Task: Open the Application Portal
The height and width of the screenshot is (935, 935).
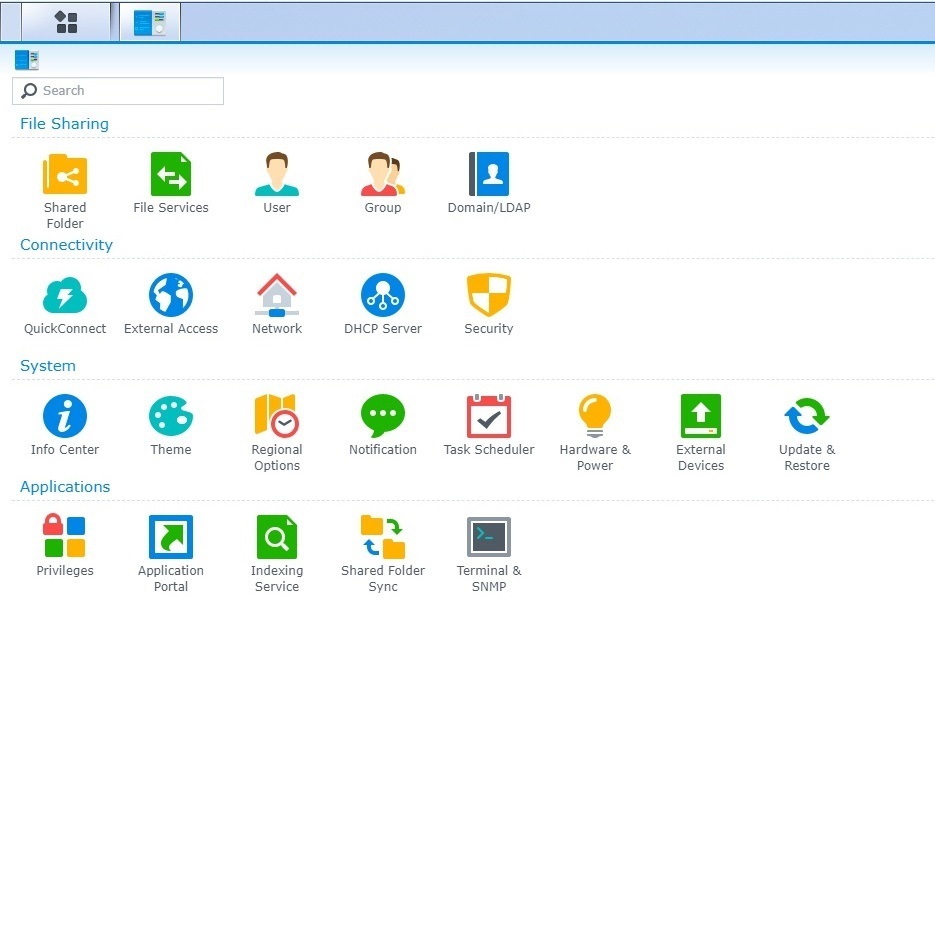Action: click(170, 536)
